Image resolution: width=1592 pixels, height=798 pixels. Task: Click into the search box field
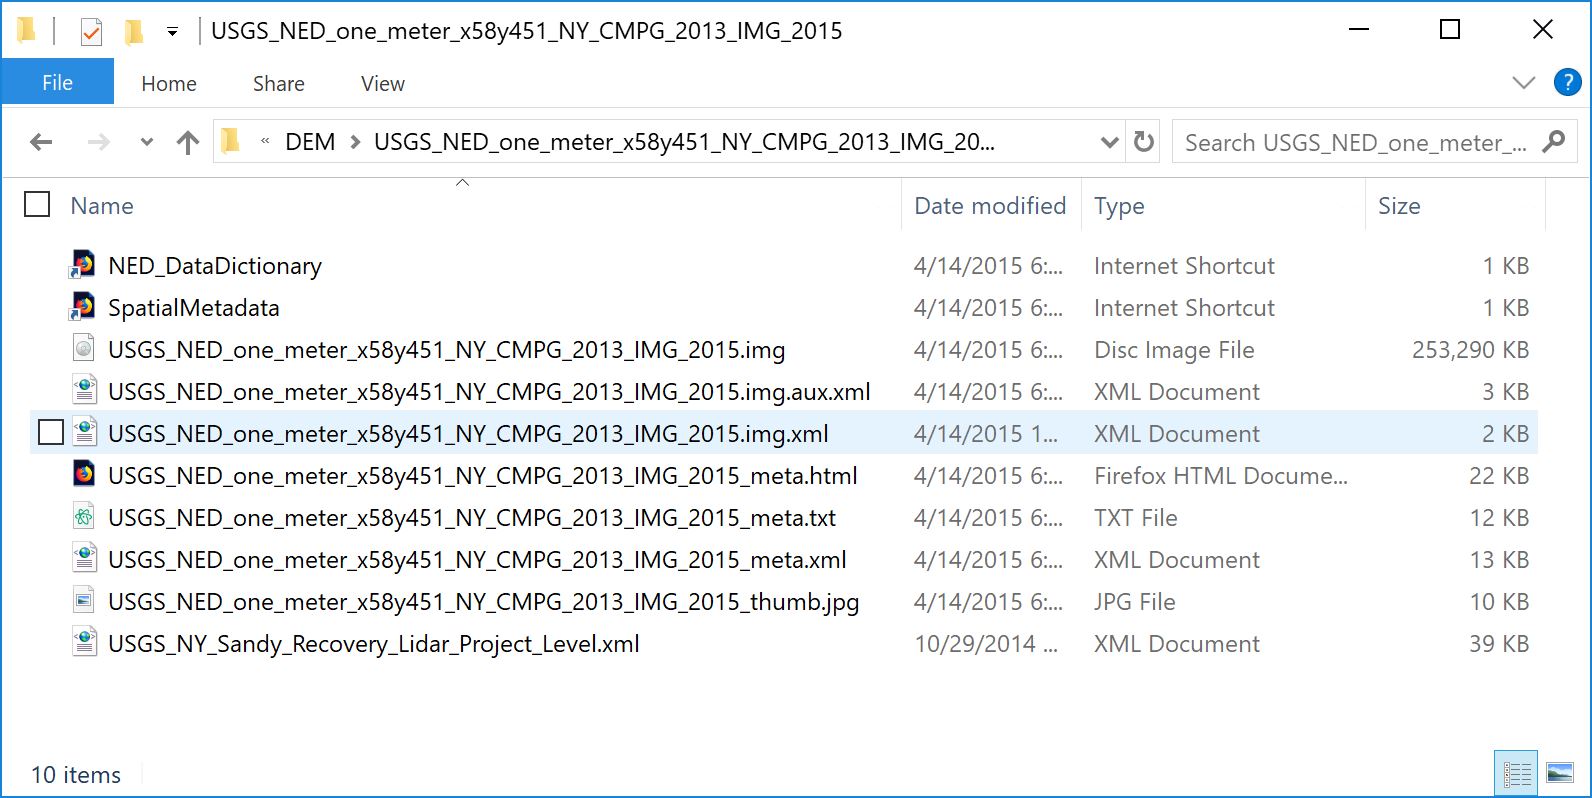1355,143
